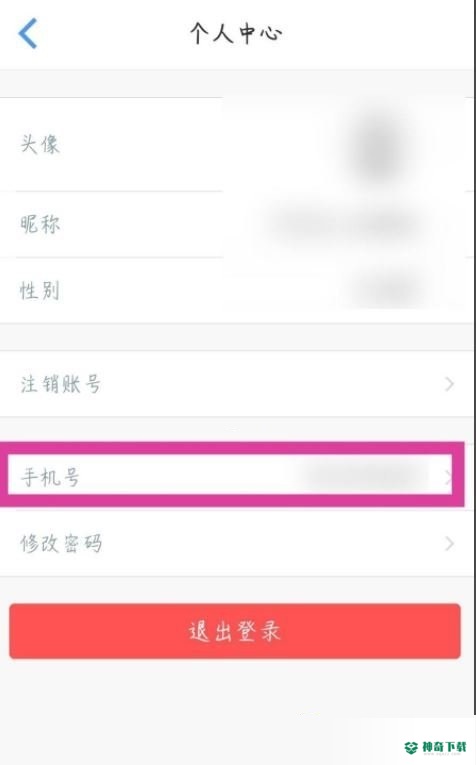The image size is (476, 765).
Task: Click the 头像 label text
Action: point(40,144)
